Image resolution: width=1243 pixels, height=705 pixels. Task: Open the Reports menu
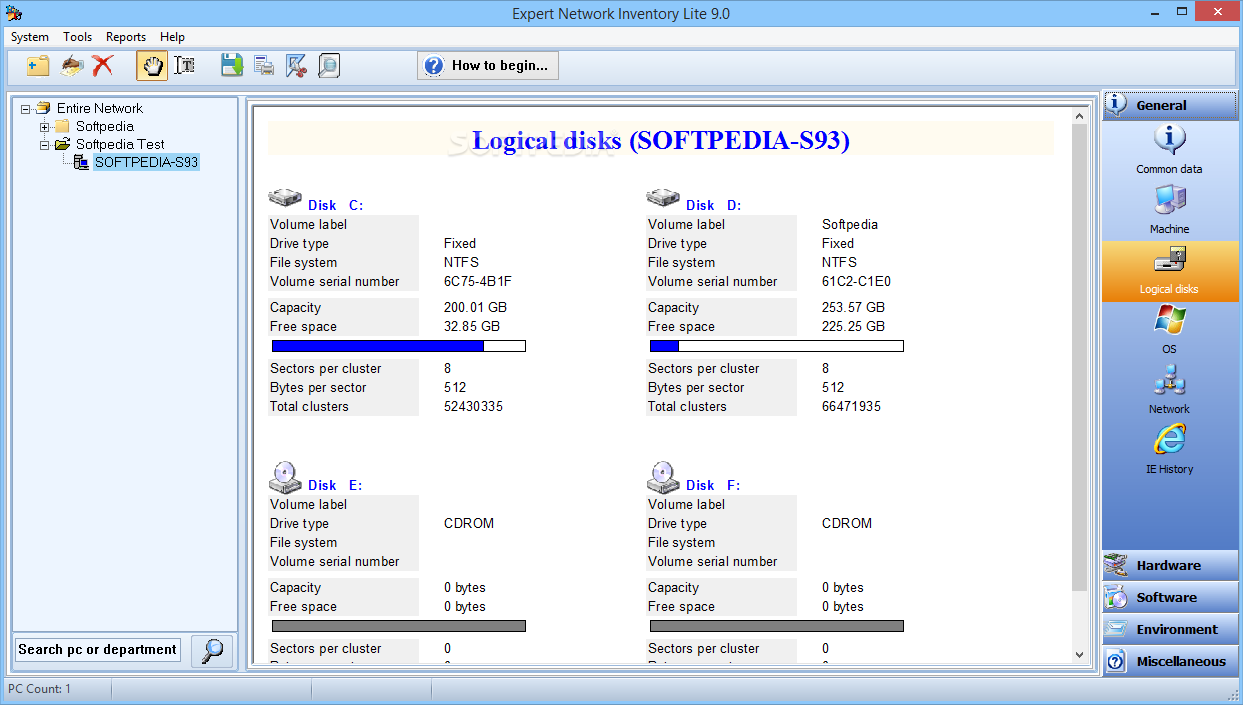126,37
